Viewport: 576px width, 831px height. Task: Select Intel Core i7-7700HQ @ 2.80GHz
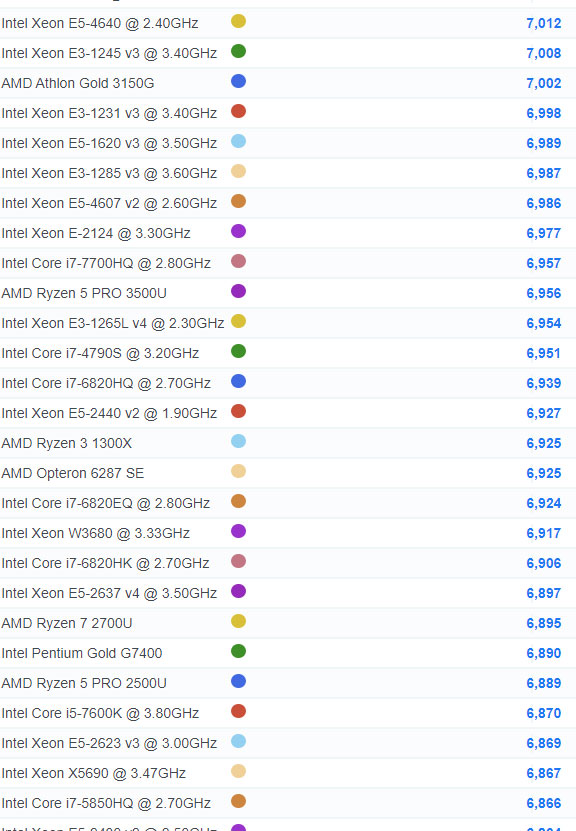point(106,263)
